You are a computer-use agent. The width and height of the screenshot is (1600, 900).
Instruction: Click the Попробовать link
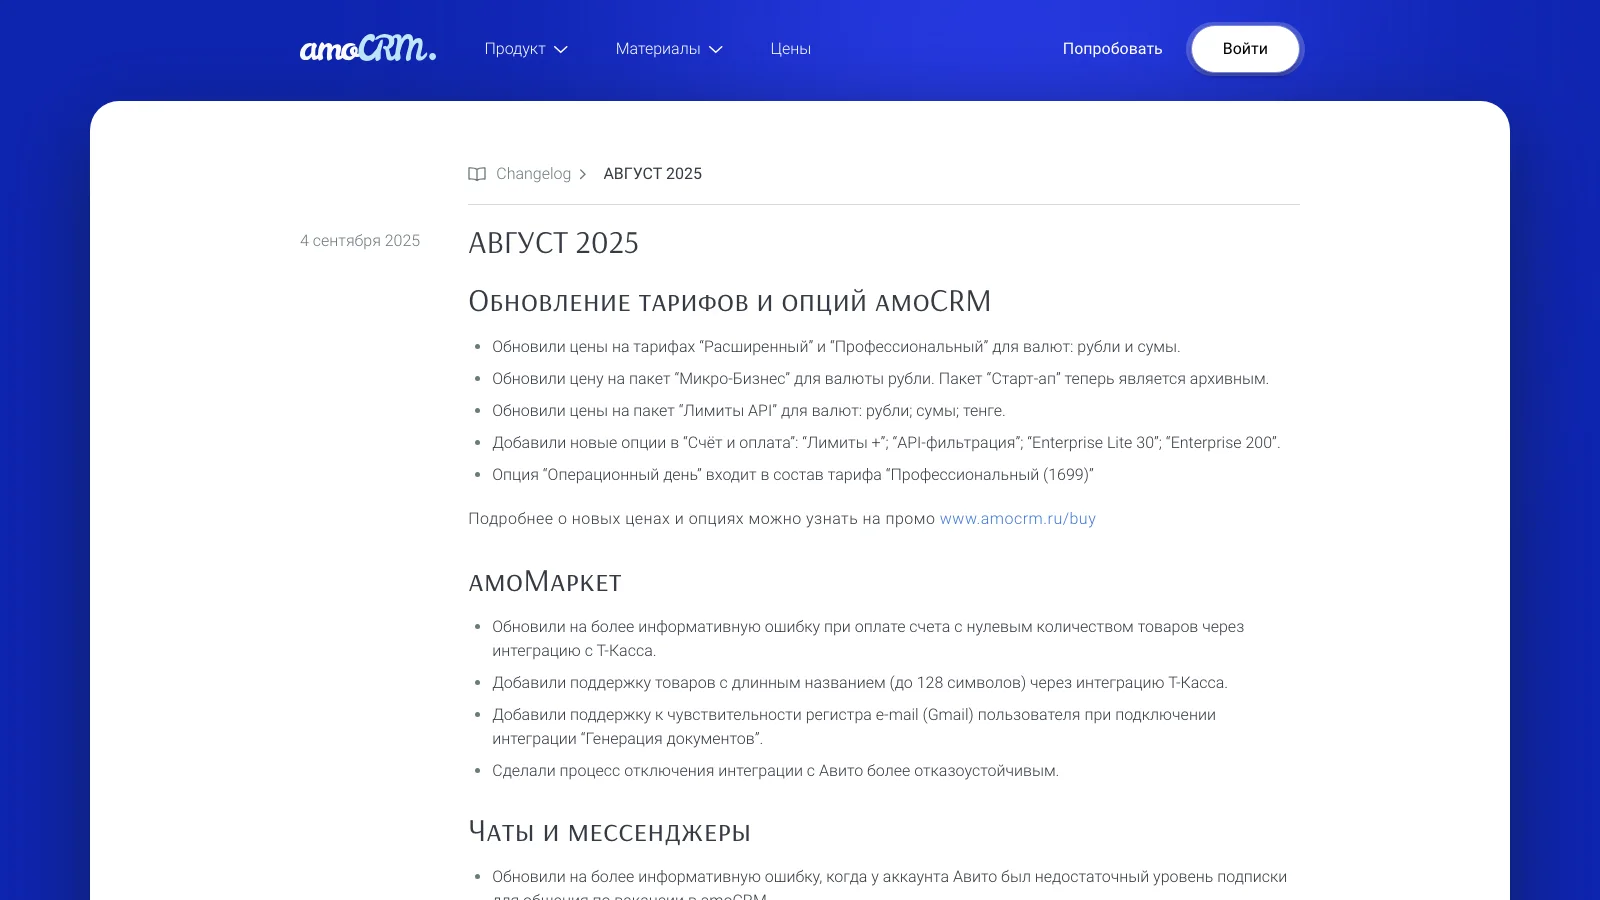click(x=1112, y=49)
